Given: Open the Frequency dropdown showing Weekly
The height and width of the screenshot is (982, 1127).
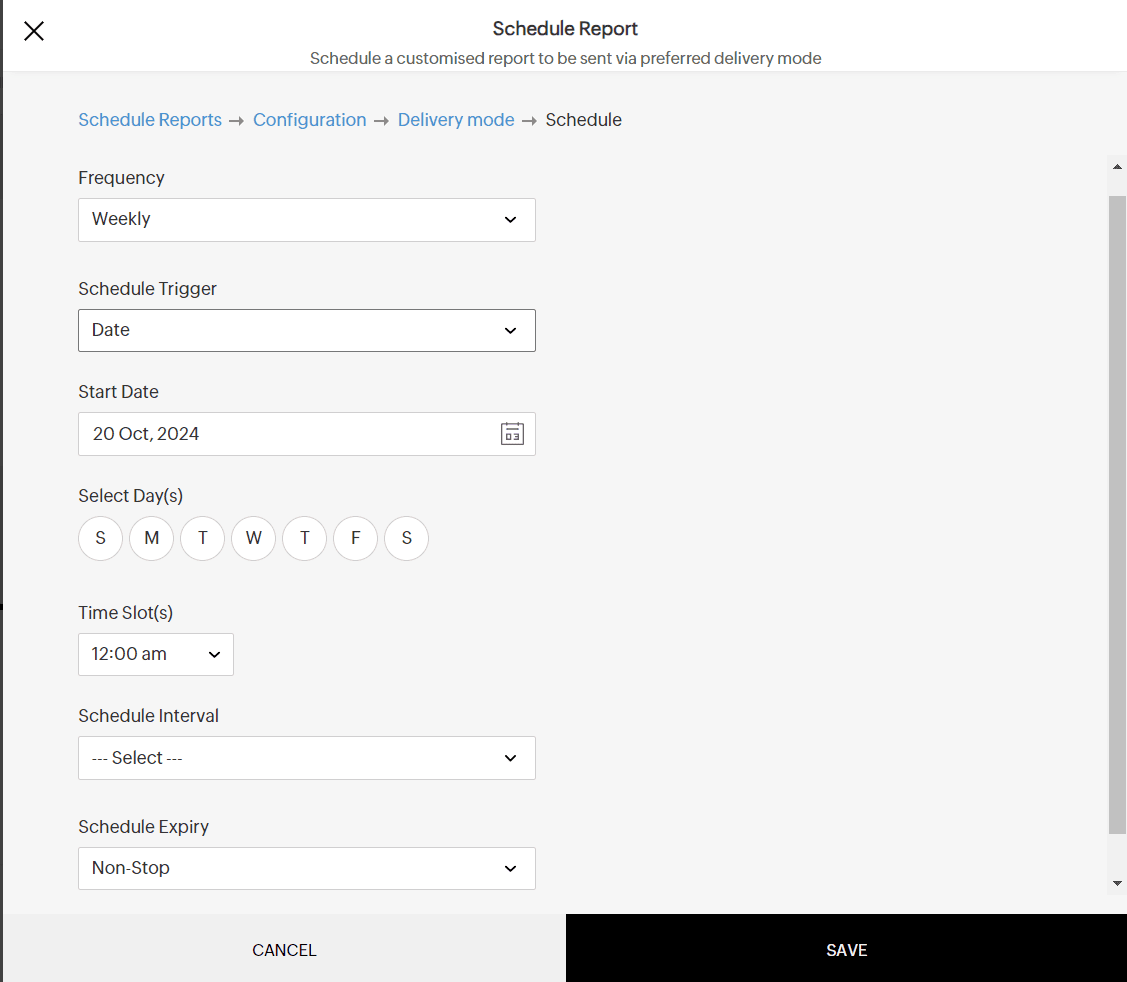Looking at the screenshot, I should 307,220.
